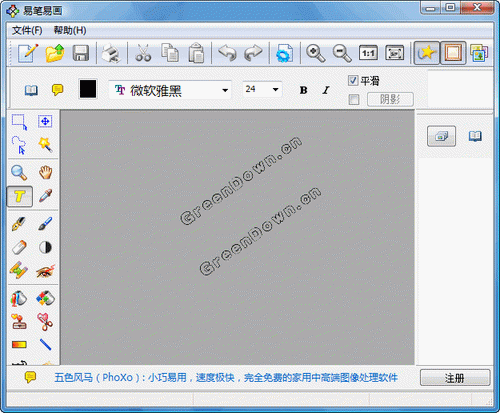Open the black text color swatch

point(88,89)
